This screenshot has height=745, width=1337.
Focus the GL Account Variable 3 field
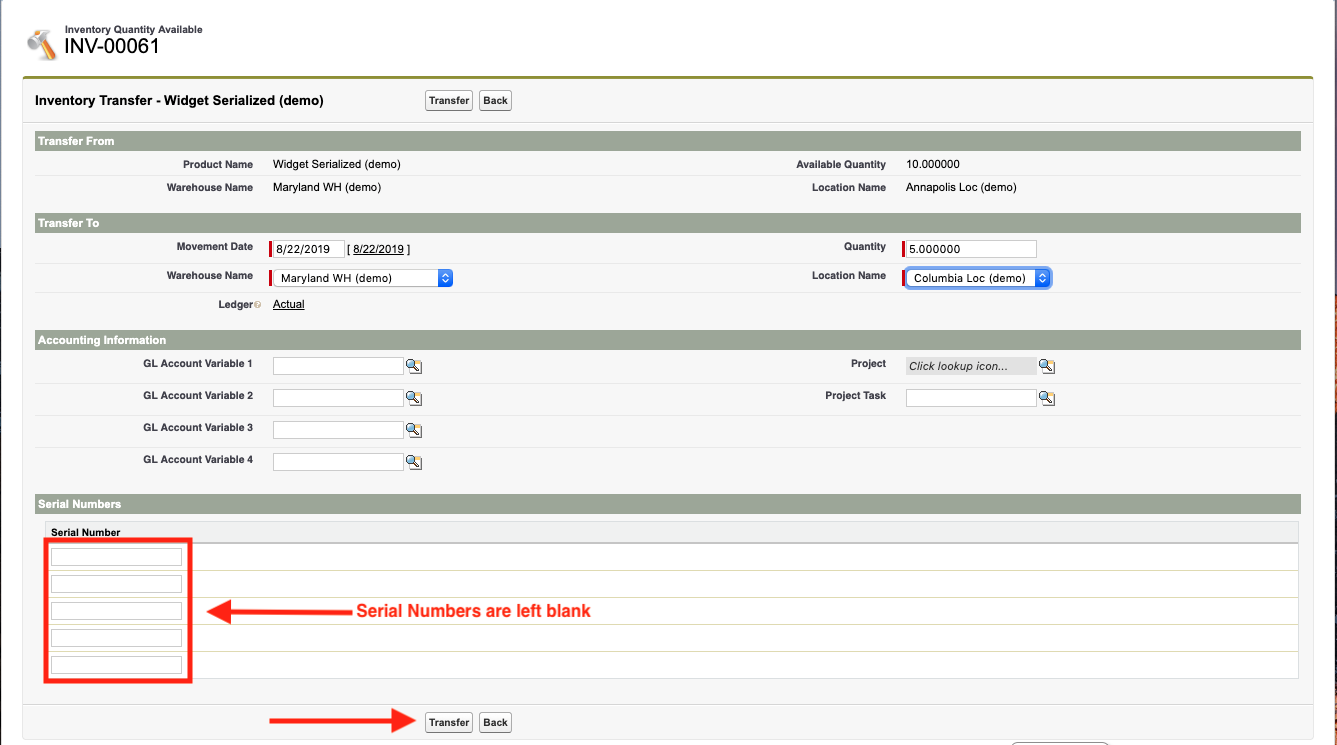point(338,430)
